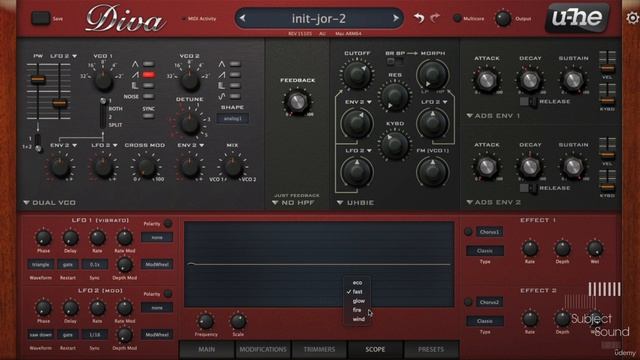Click Effect 2 Classic type button
The width and height of the screenshot is (640, 360).
point(485,321)
